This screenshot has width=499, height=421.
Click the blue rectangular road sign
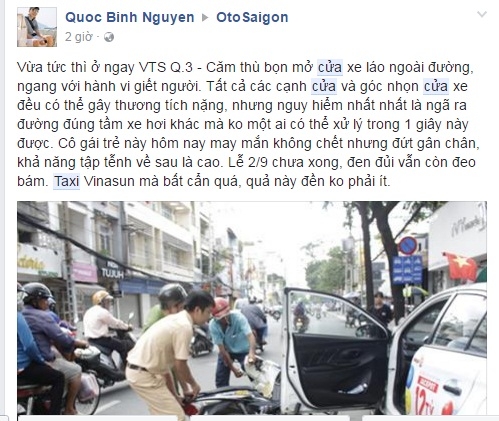(407, 270)
